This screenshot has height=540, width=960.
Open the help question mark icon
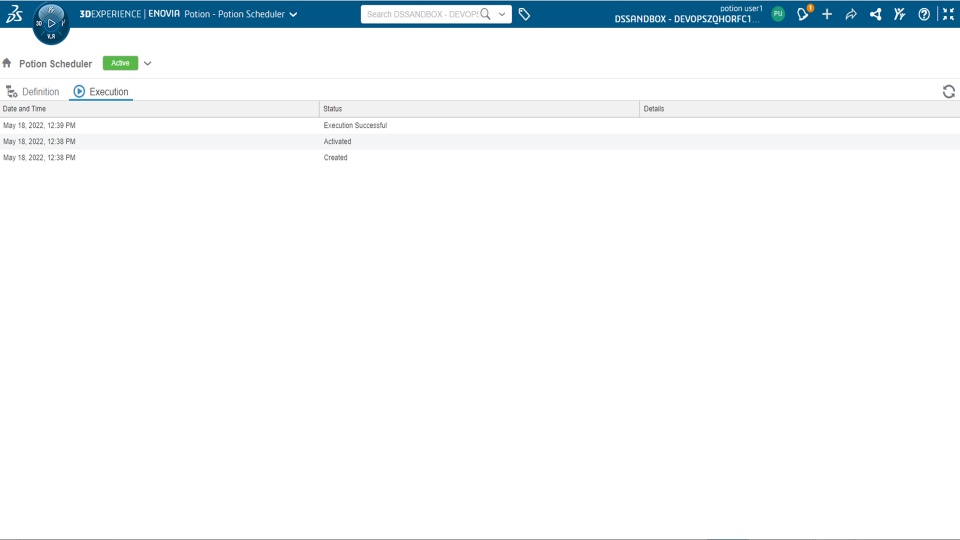point(924,14)
